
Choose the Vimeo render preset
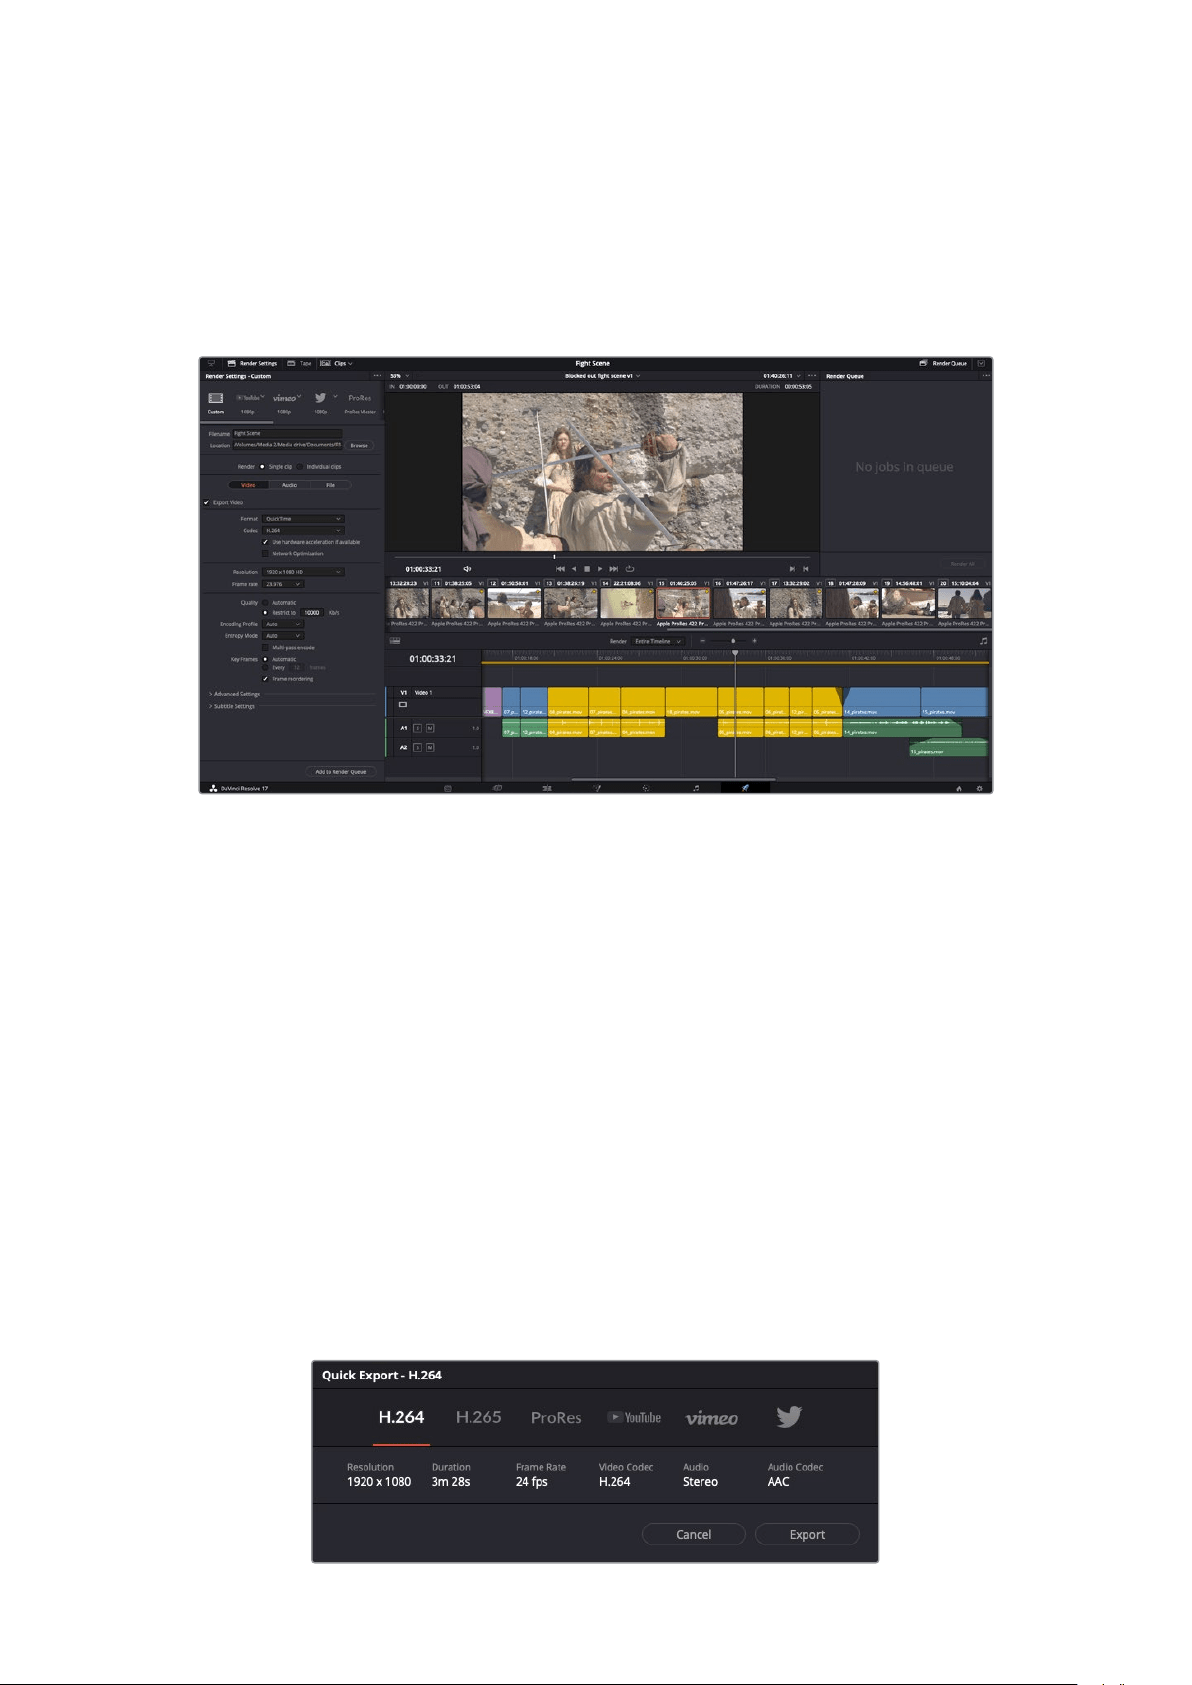point(286,398)
